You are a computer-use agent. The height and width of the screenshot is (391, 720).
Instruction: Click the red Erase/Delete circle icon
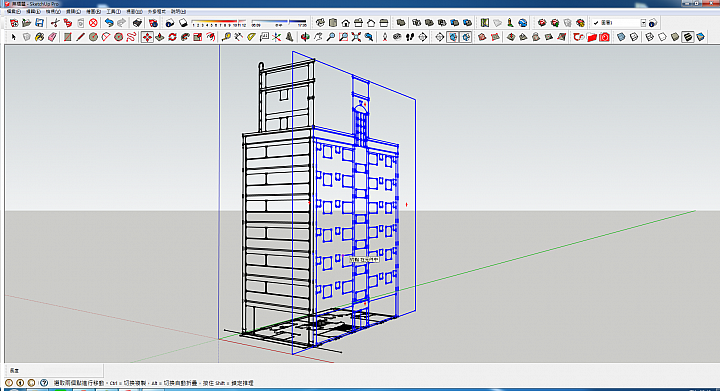coord(93,23)
